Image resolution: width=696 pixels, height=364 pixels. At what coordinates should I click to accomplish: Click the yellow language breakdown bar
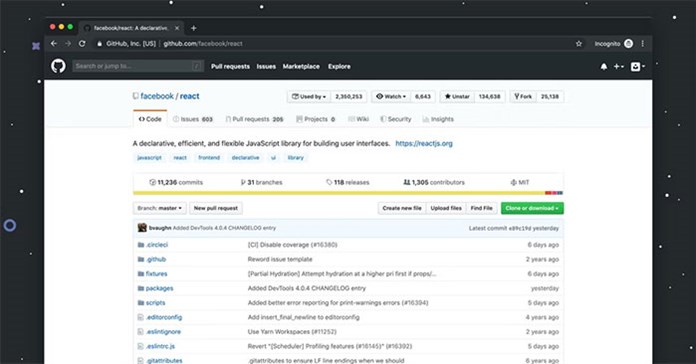tap(339, 193)
